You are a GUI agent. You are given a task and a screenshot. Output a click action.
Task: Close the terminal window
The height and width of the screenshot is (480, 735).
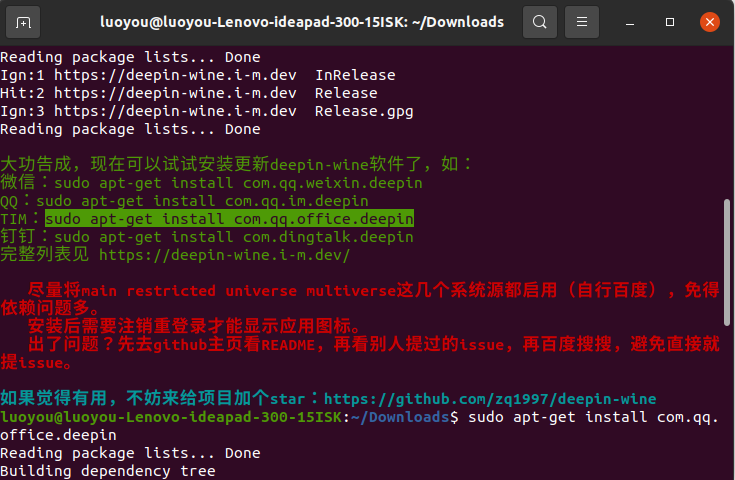[x=710, y=22]
